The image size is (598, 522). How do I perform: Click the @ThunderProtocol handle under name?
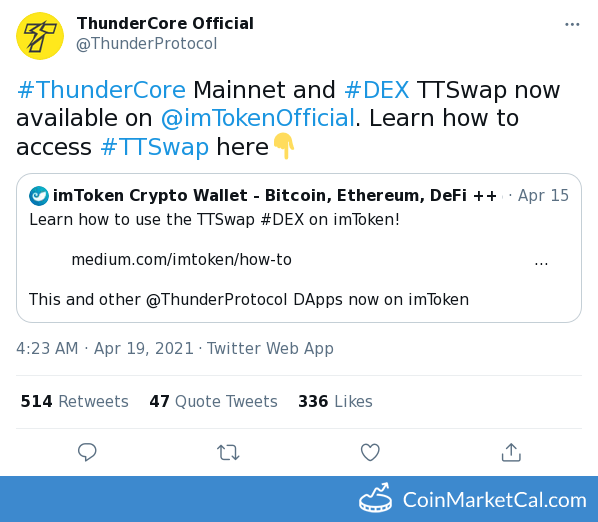[146, 43]
